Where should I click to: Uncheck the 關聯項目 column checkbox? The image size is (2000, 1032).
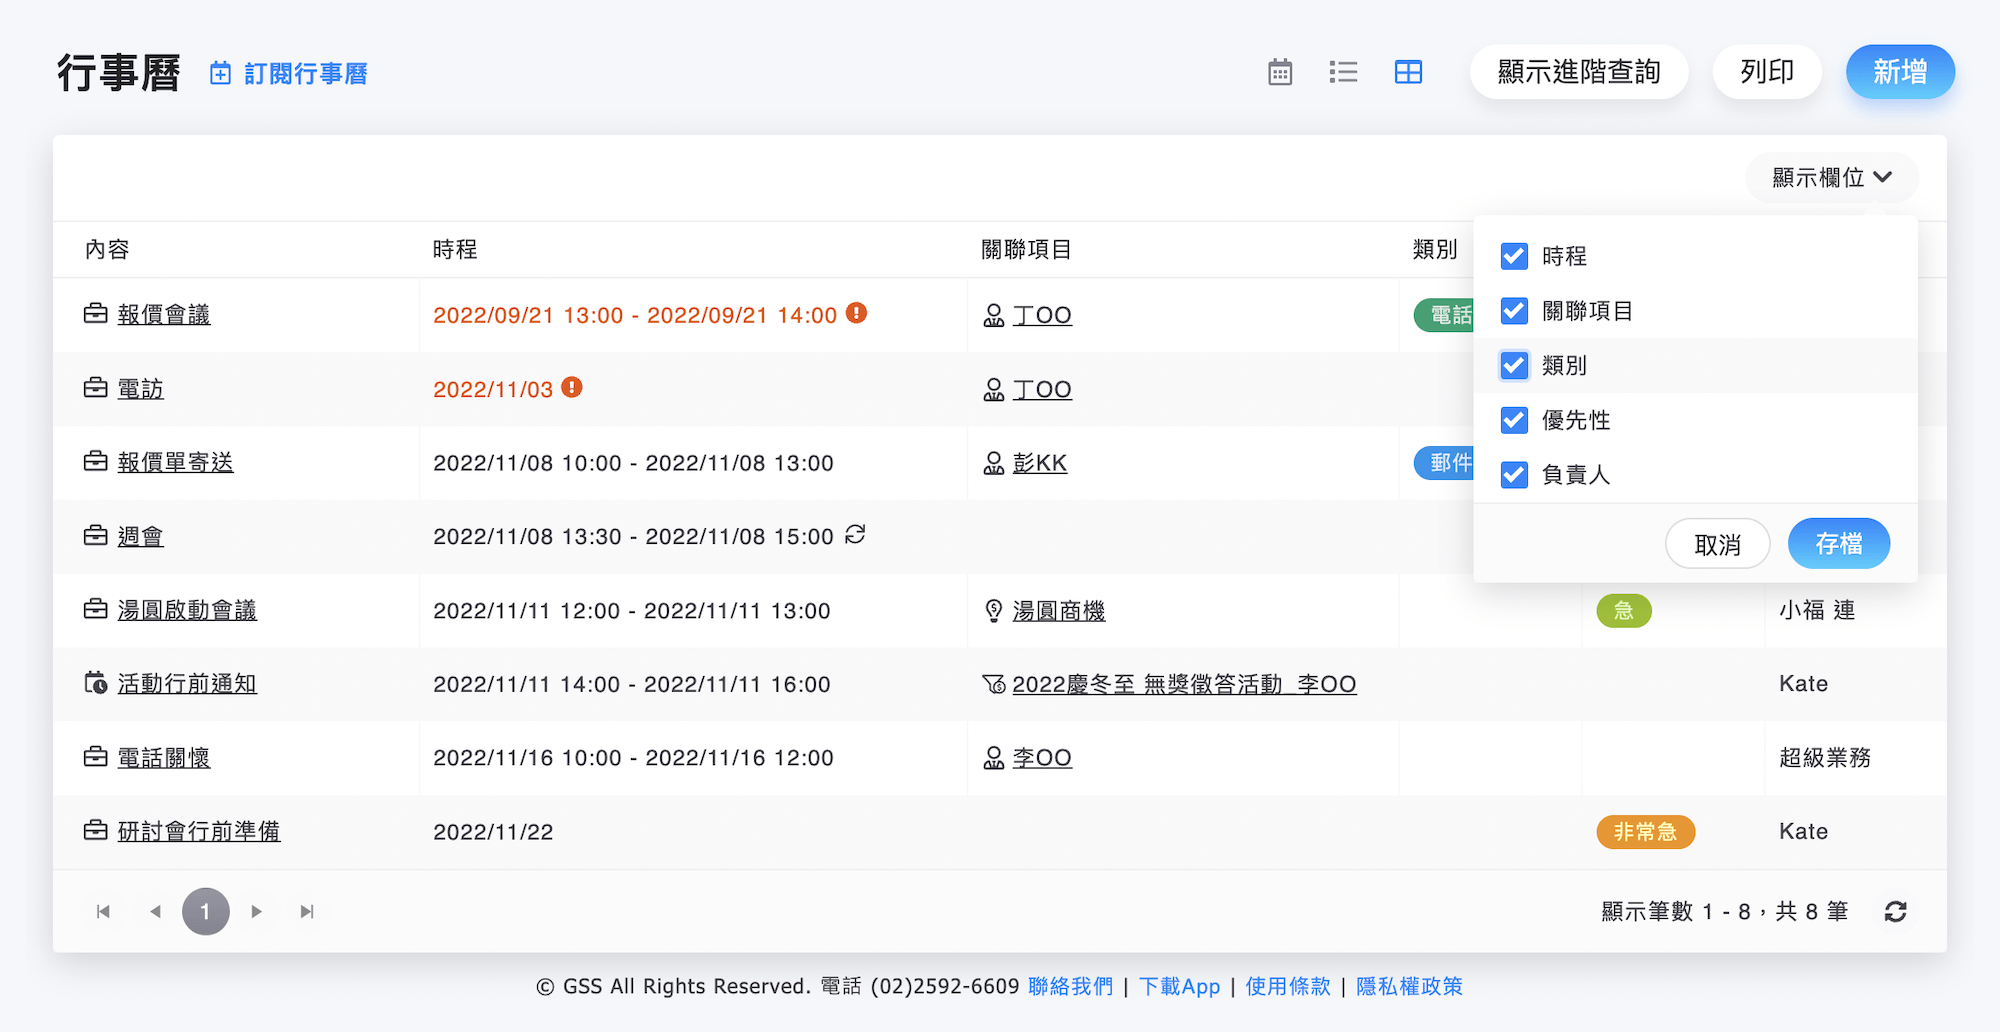(x=1514, y=311)
